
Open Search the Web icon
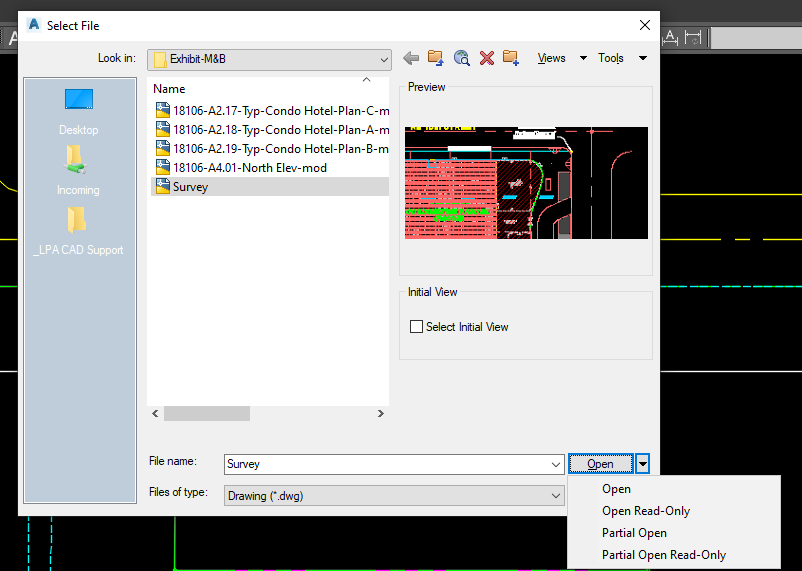click(x=461, y=58)
